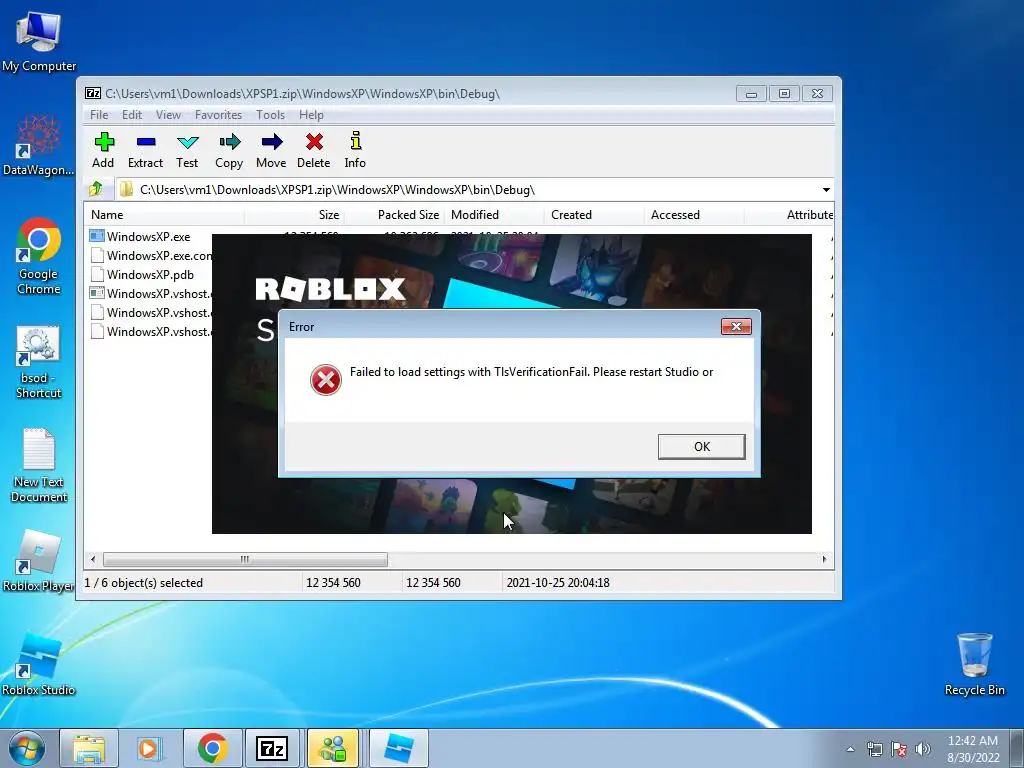Open My Computer desktop icon
The image size is (1024, 768).
coord(39,40)
